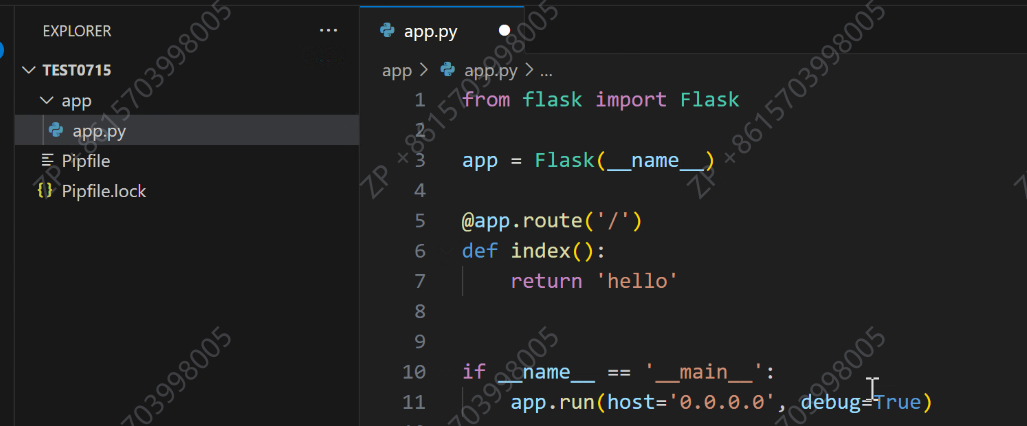Click line number 5 in the gutter
The image size is (1027, 426).
pyautogui.click(x=419, y=221)
